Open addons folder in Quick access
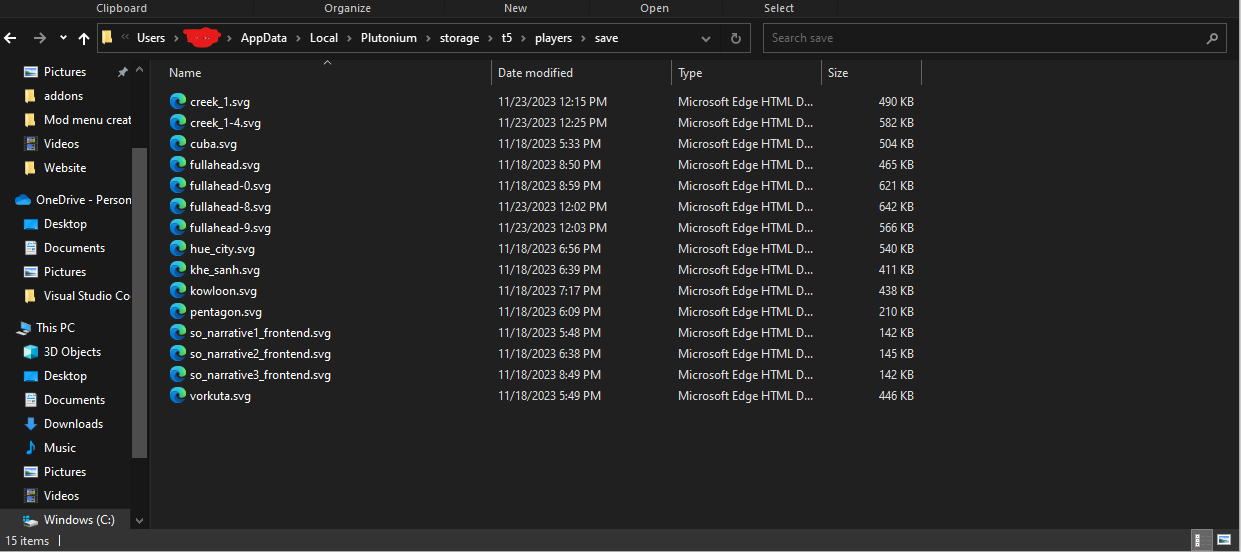The height and width of the screenshot is (552, 1241). (x=63, y=96)
